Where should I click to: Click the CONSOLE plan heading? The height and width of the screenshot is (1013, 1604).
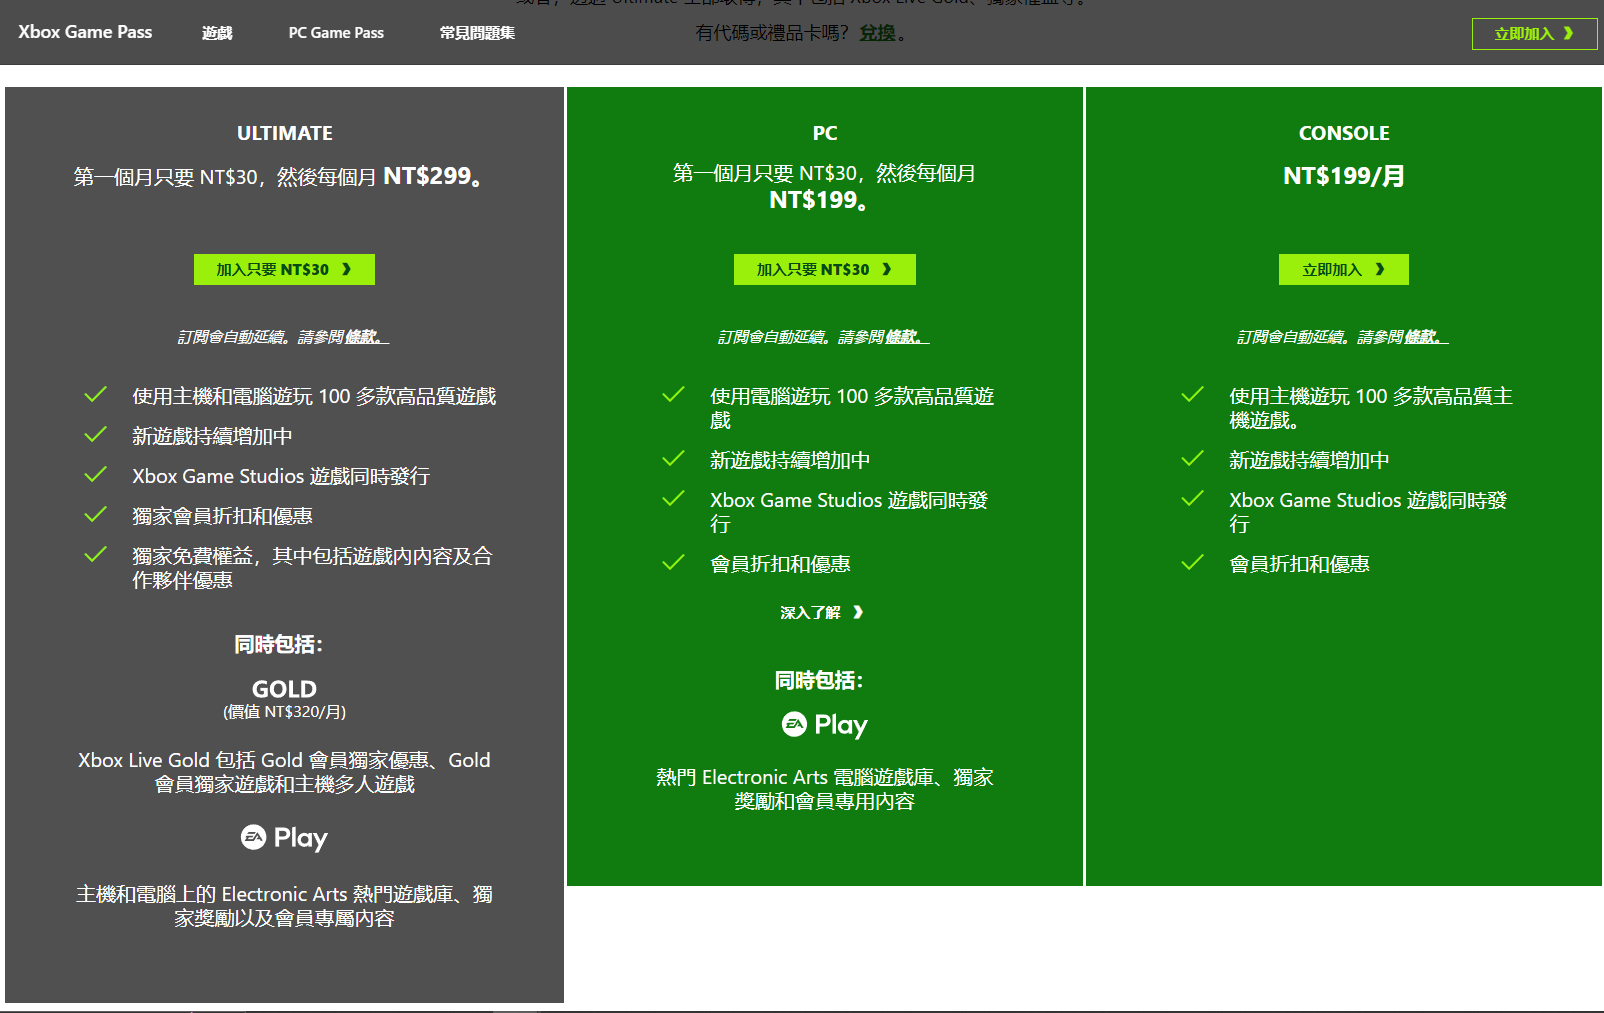(x=1343, y=133)
